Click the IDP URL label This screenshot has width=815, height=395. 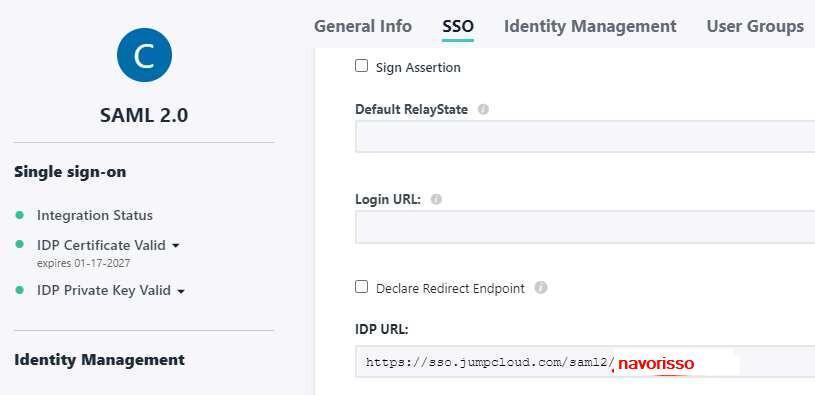point(382,330)
